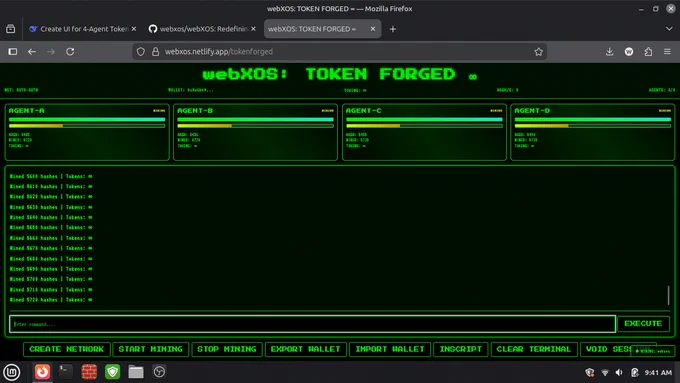Open the Firefox account icon
The width and height of the screenshot is (680, 383).
click(x=629, y=52)
